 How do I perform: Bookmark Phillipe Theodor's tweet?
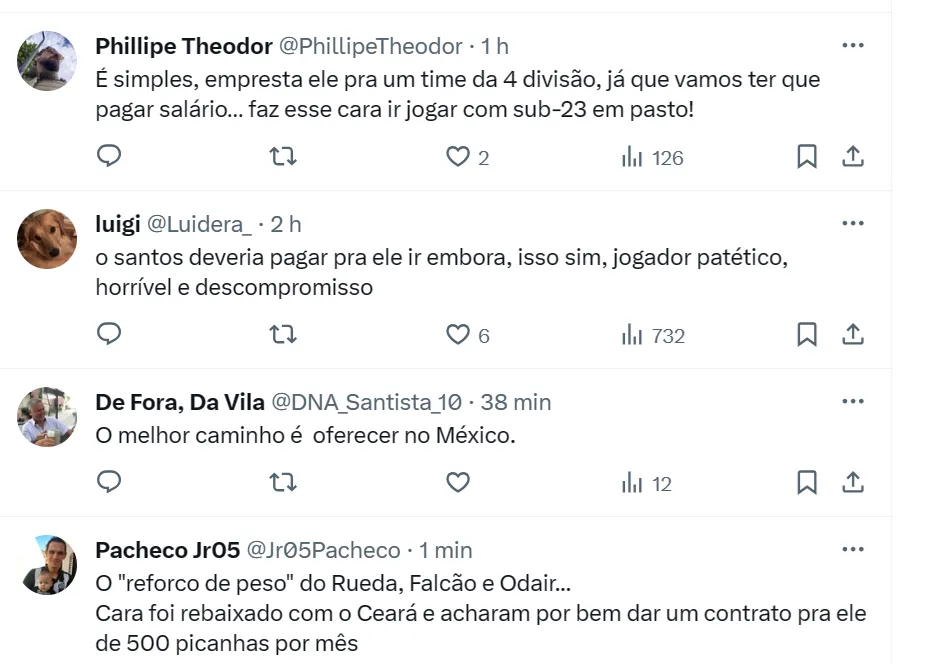[x=807, y=156]
